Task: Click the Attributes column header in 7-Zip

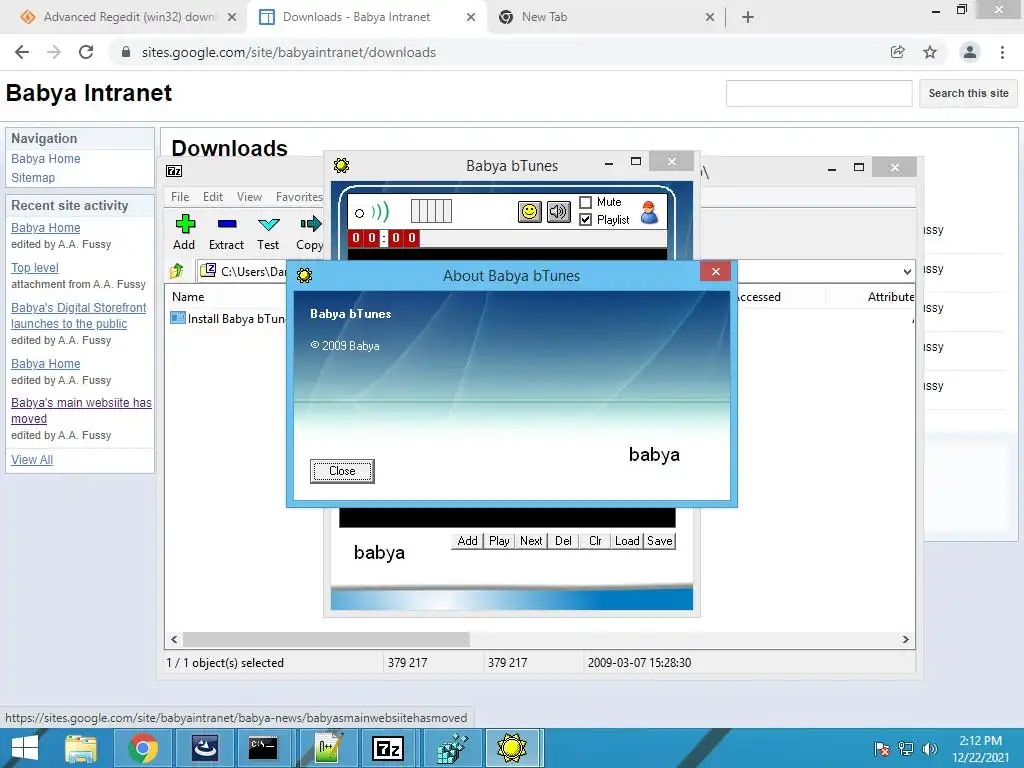Action: point(891,296)
